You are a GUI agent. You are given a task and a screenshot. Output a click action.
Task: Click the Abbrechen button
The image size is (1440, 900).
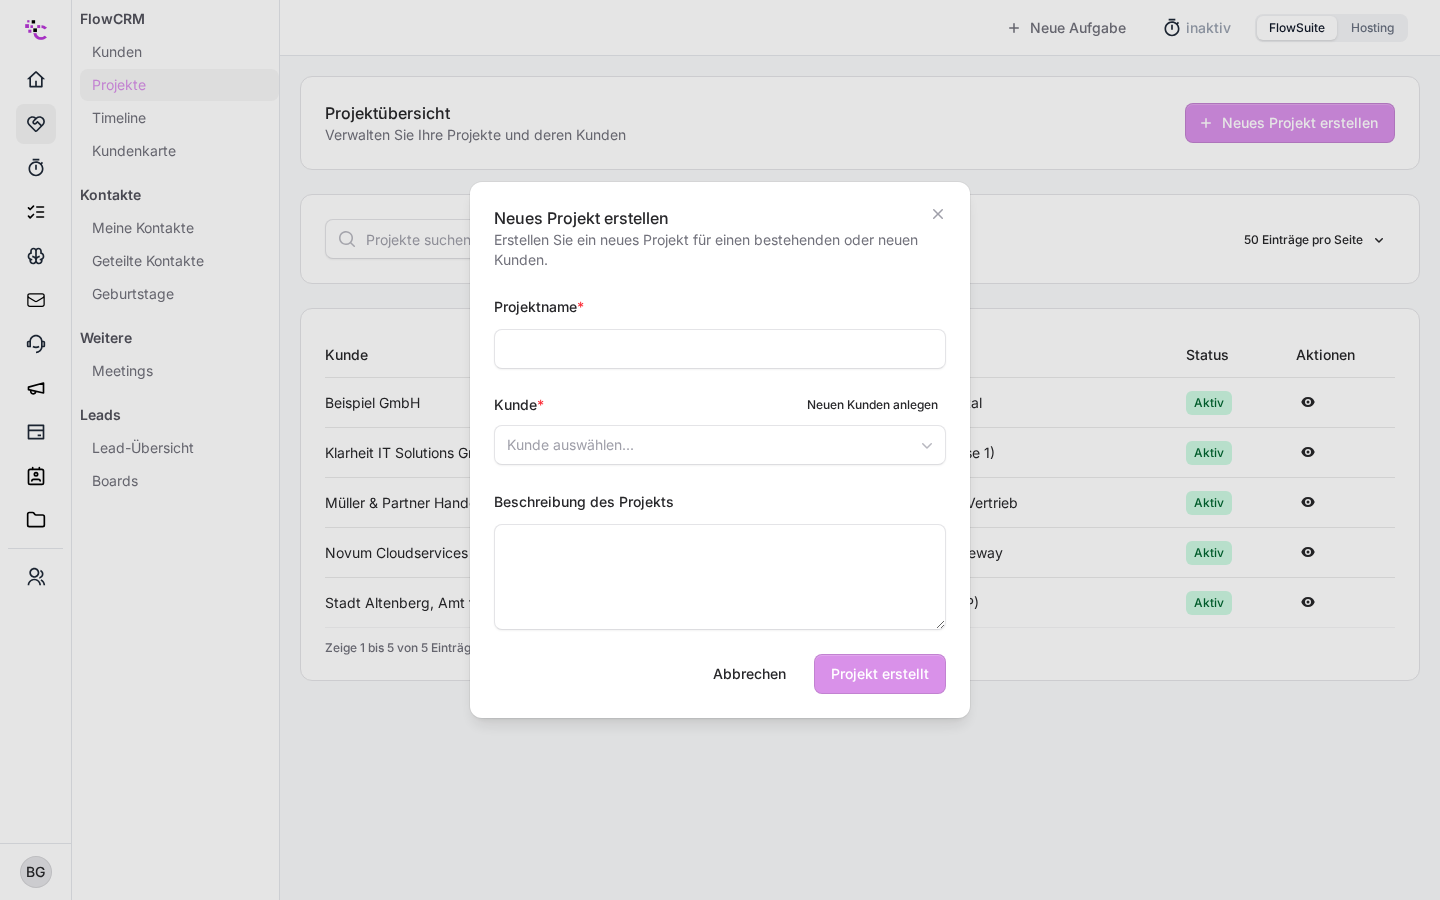pyautogui.click(x=749, y=674)
